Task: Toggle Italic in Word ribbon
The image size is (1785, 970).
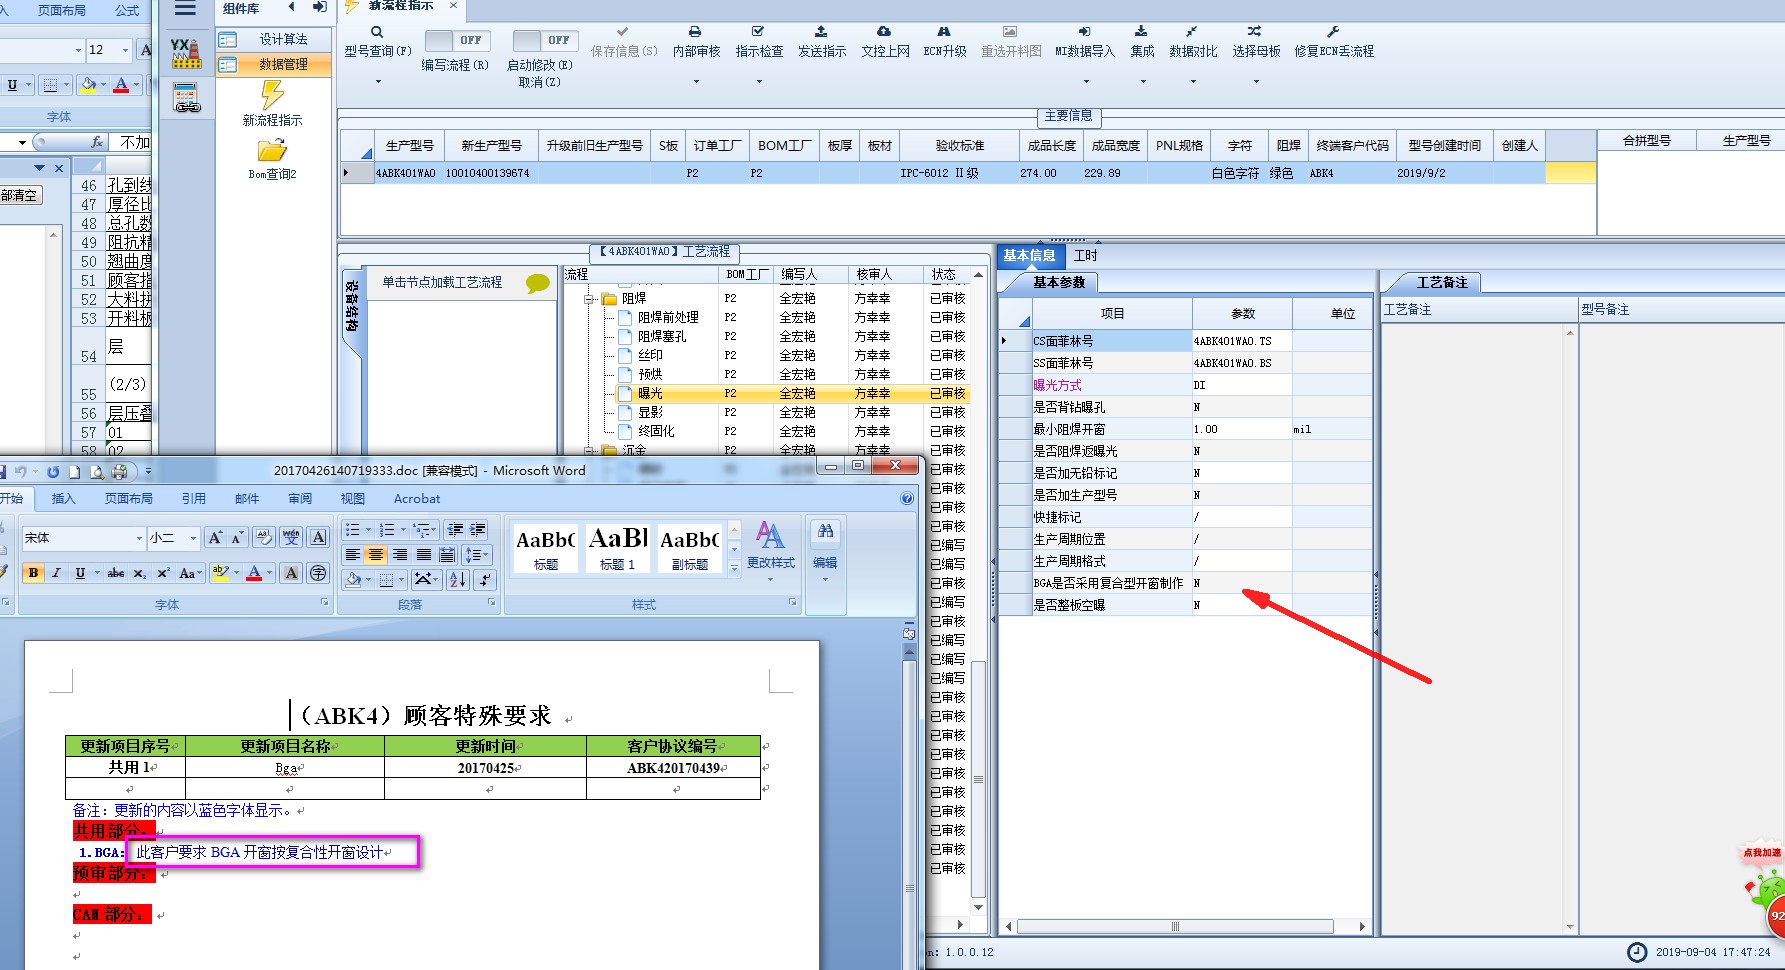Action: point(56,573)
